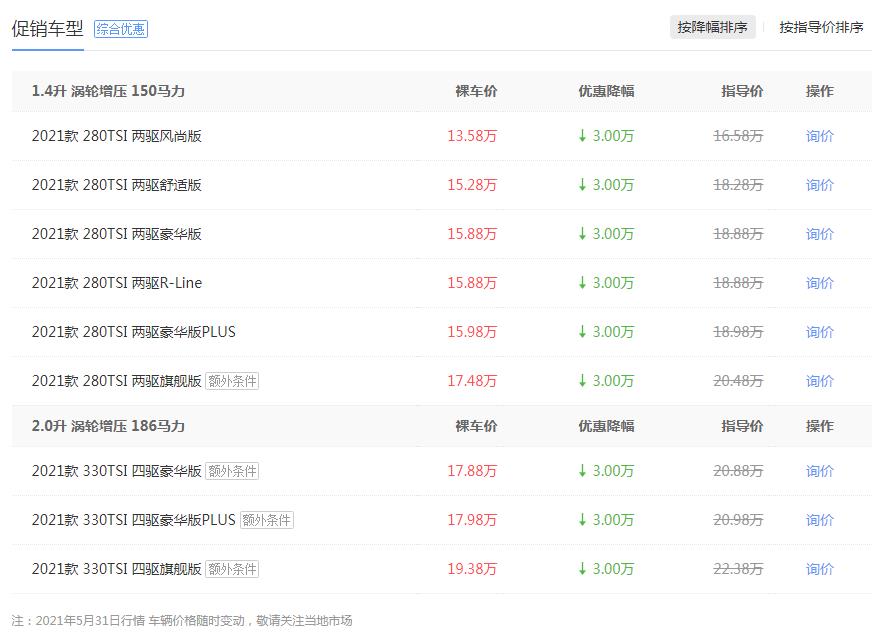
Task: Click the 18.28万 guide price
Action: (x=738, y=185)
